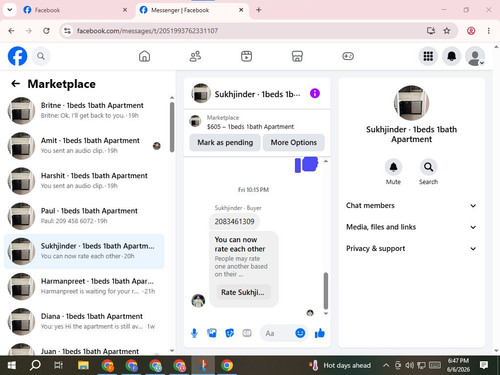Switch to the first Facebook browser tab

pos(75,10)
